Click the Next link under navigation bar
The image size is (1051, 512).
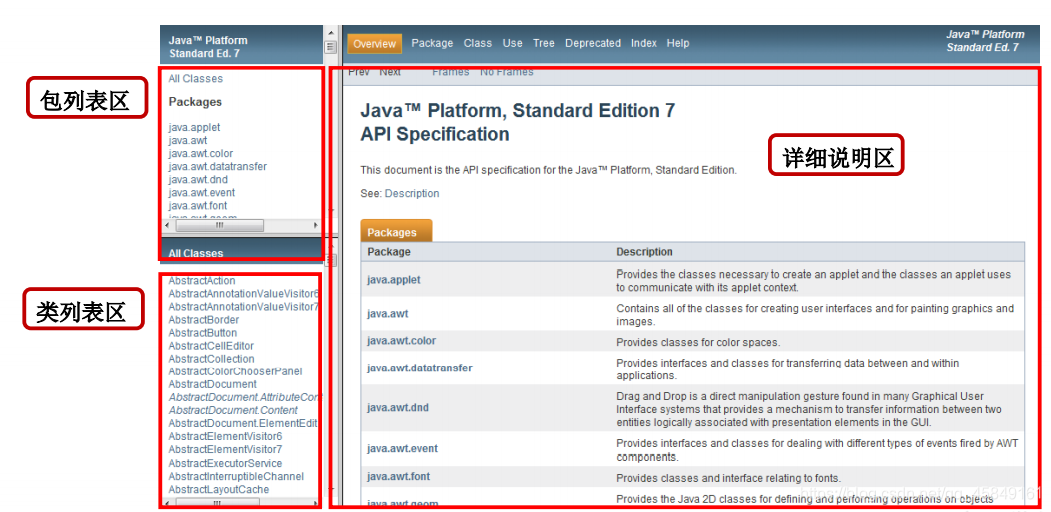pyautogui.click(x=390, y=72)
